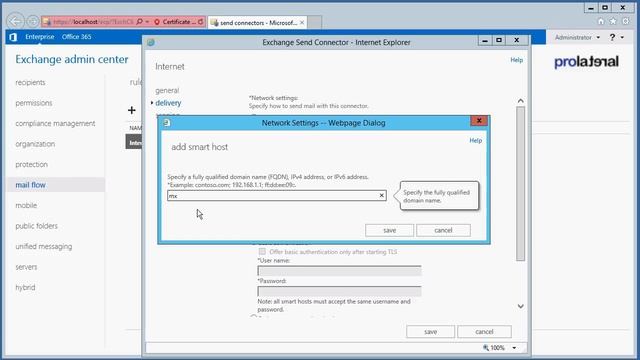Screen dimensions: 640x360
Task: Open recipients in the admin center menu
Action: pos(30,82)
